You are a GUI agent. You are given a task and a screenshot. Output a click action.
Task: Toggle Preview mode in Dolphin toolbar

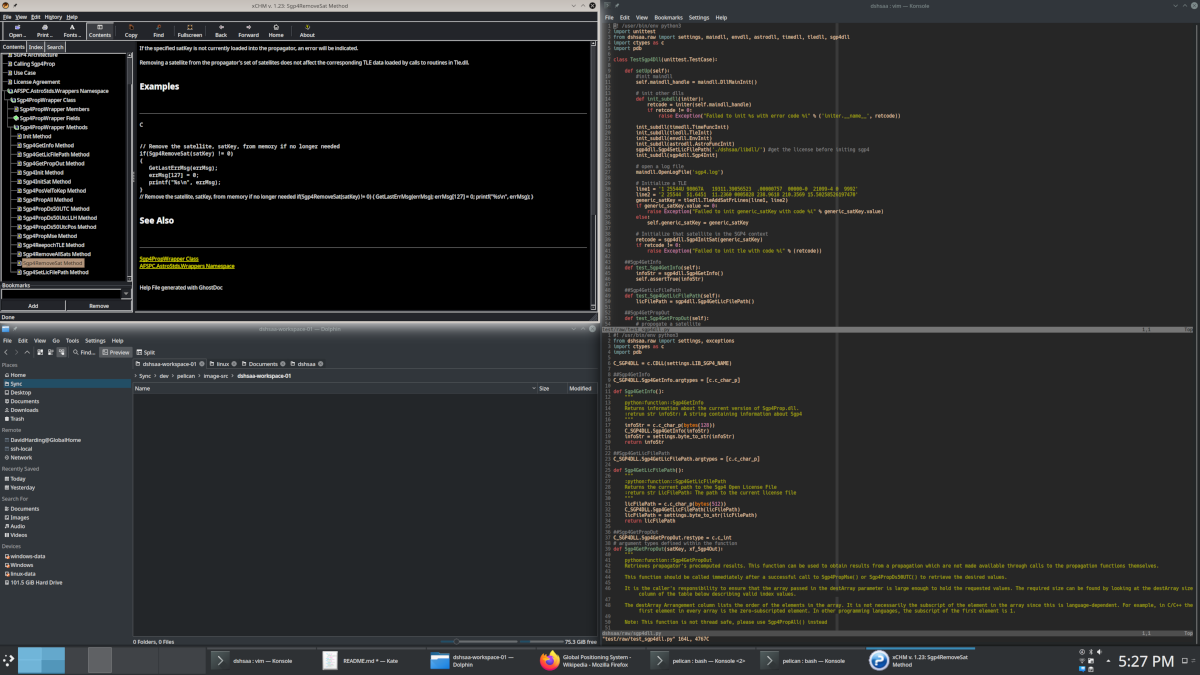(116, 352)
